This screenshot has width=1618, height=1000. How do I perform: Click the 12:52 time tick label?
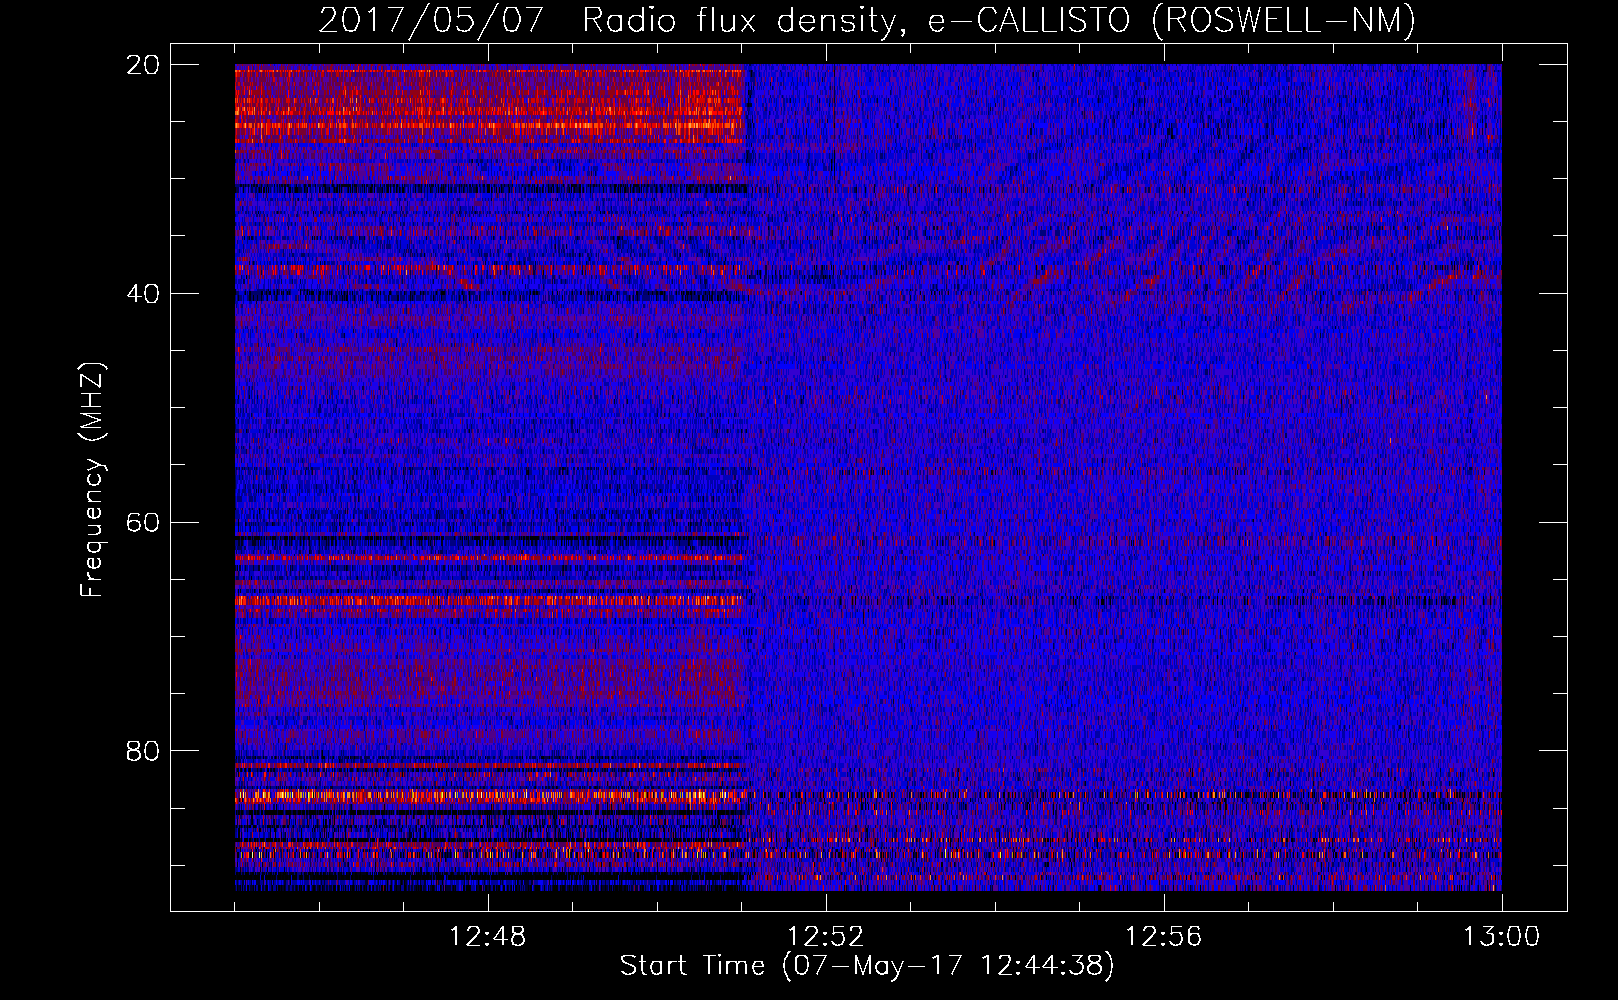(825, 937)
